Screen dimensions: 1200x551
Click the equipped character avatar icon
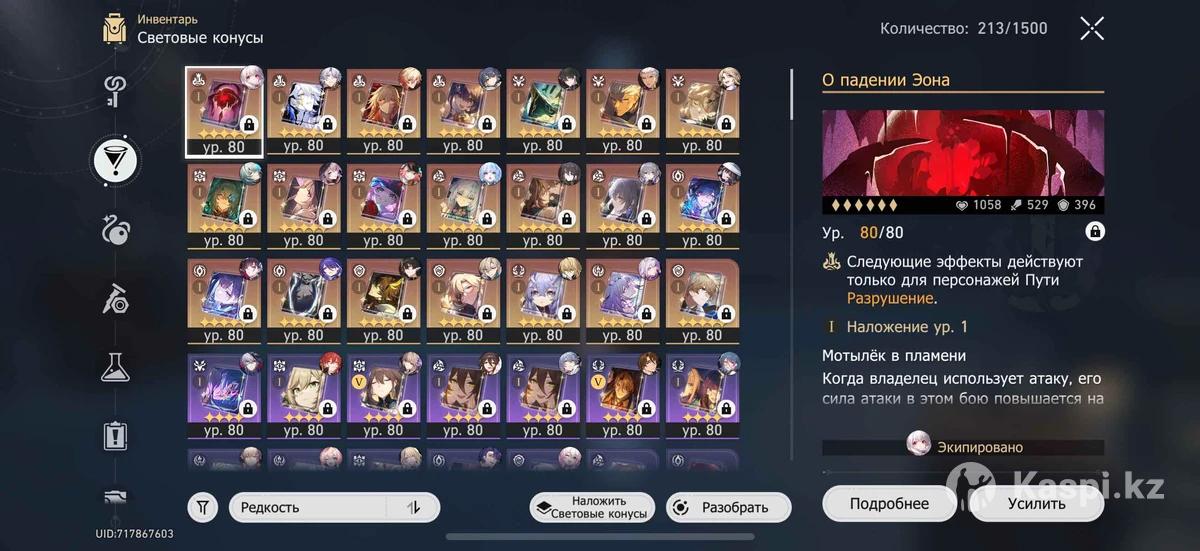pyautogui.click(x=918, y=447)
